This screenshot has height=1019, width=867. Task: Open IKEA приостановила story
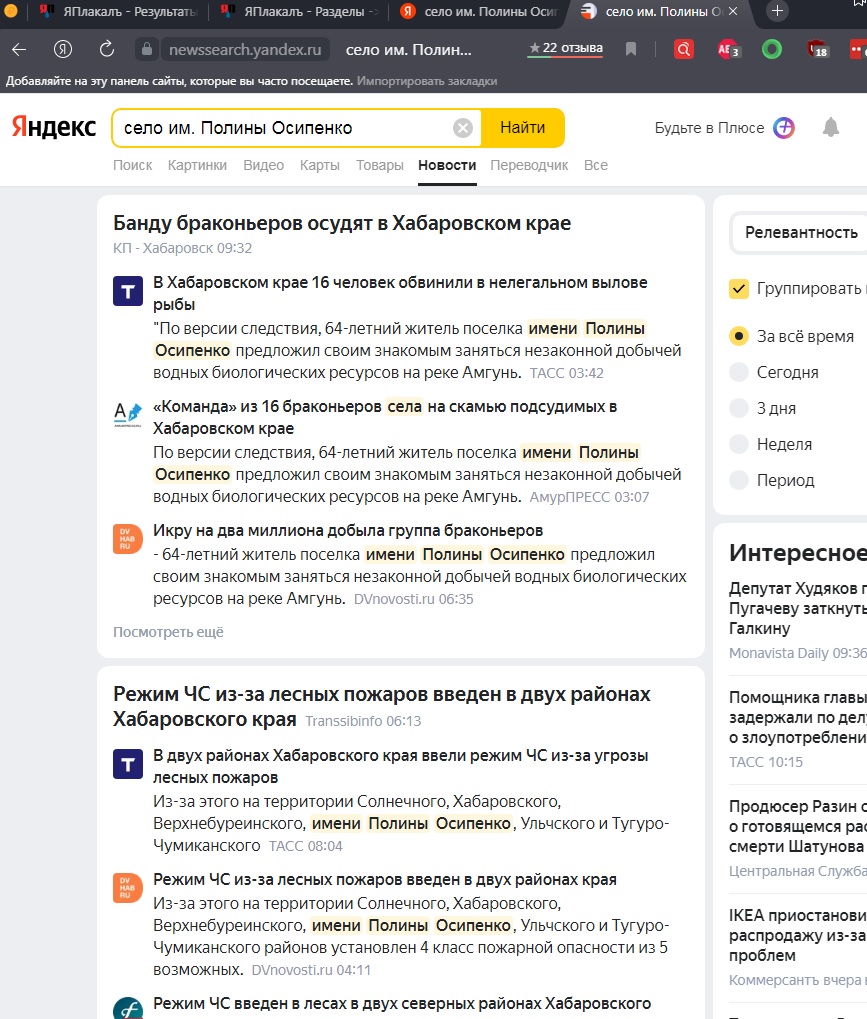(798, 935)
